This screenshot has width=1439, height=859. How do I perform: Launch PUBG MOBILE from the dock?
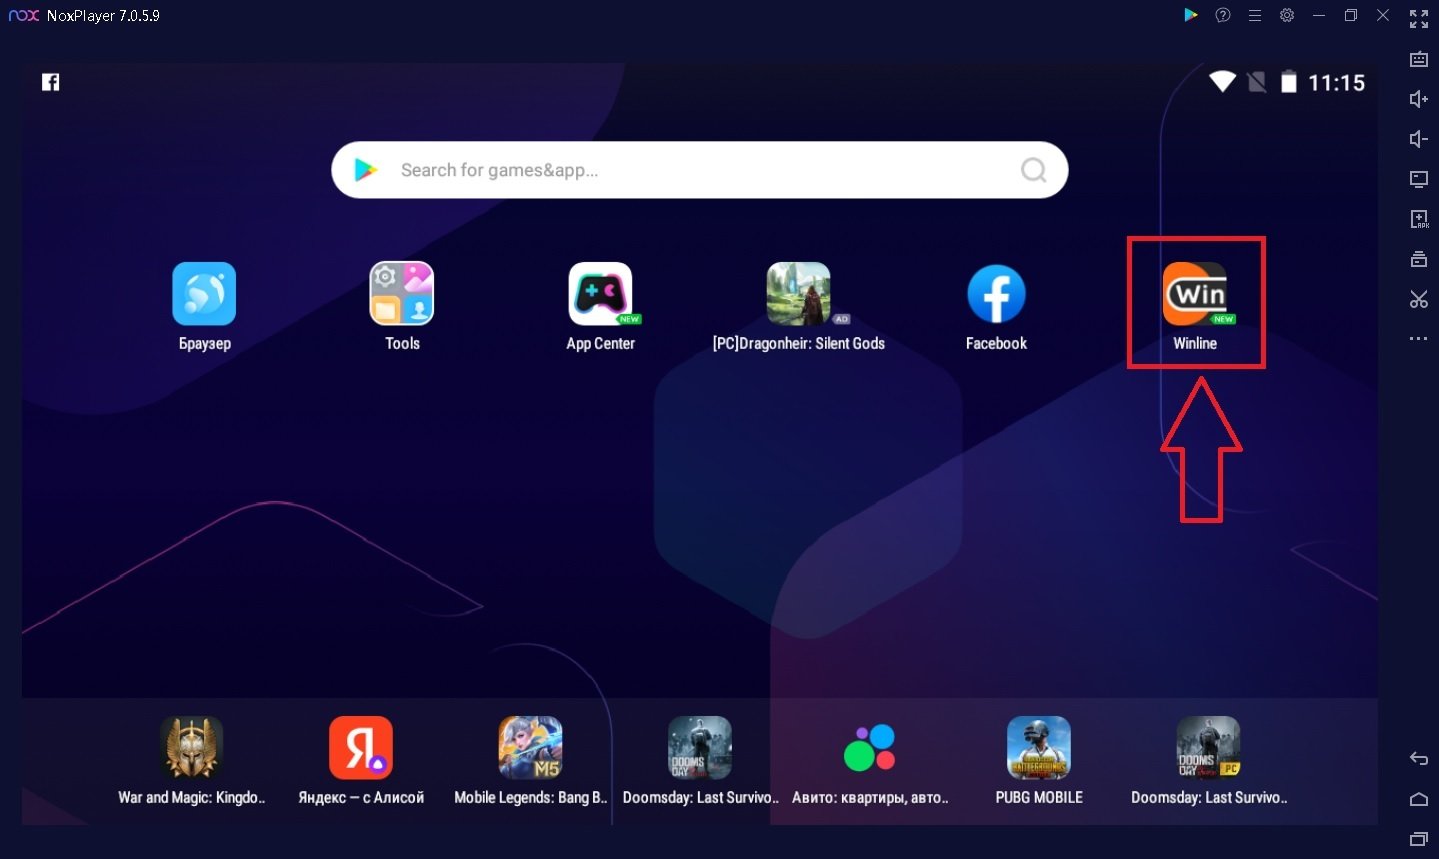(1039, 748)
